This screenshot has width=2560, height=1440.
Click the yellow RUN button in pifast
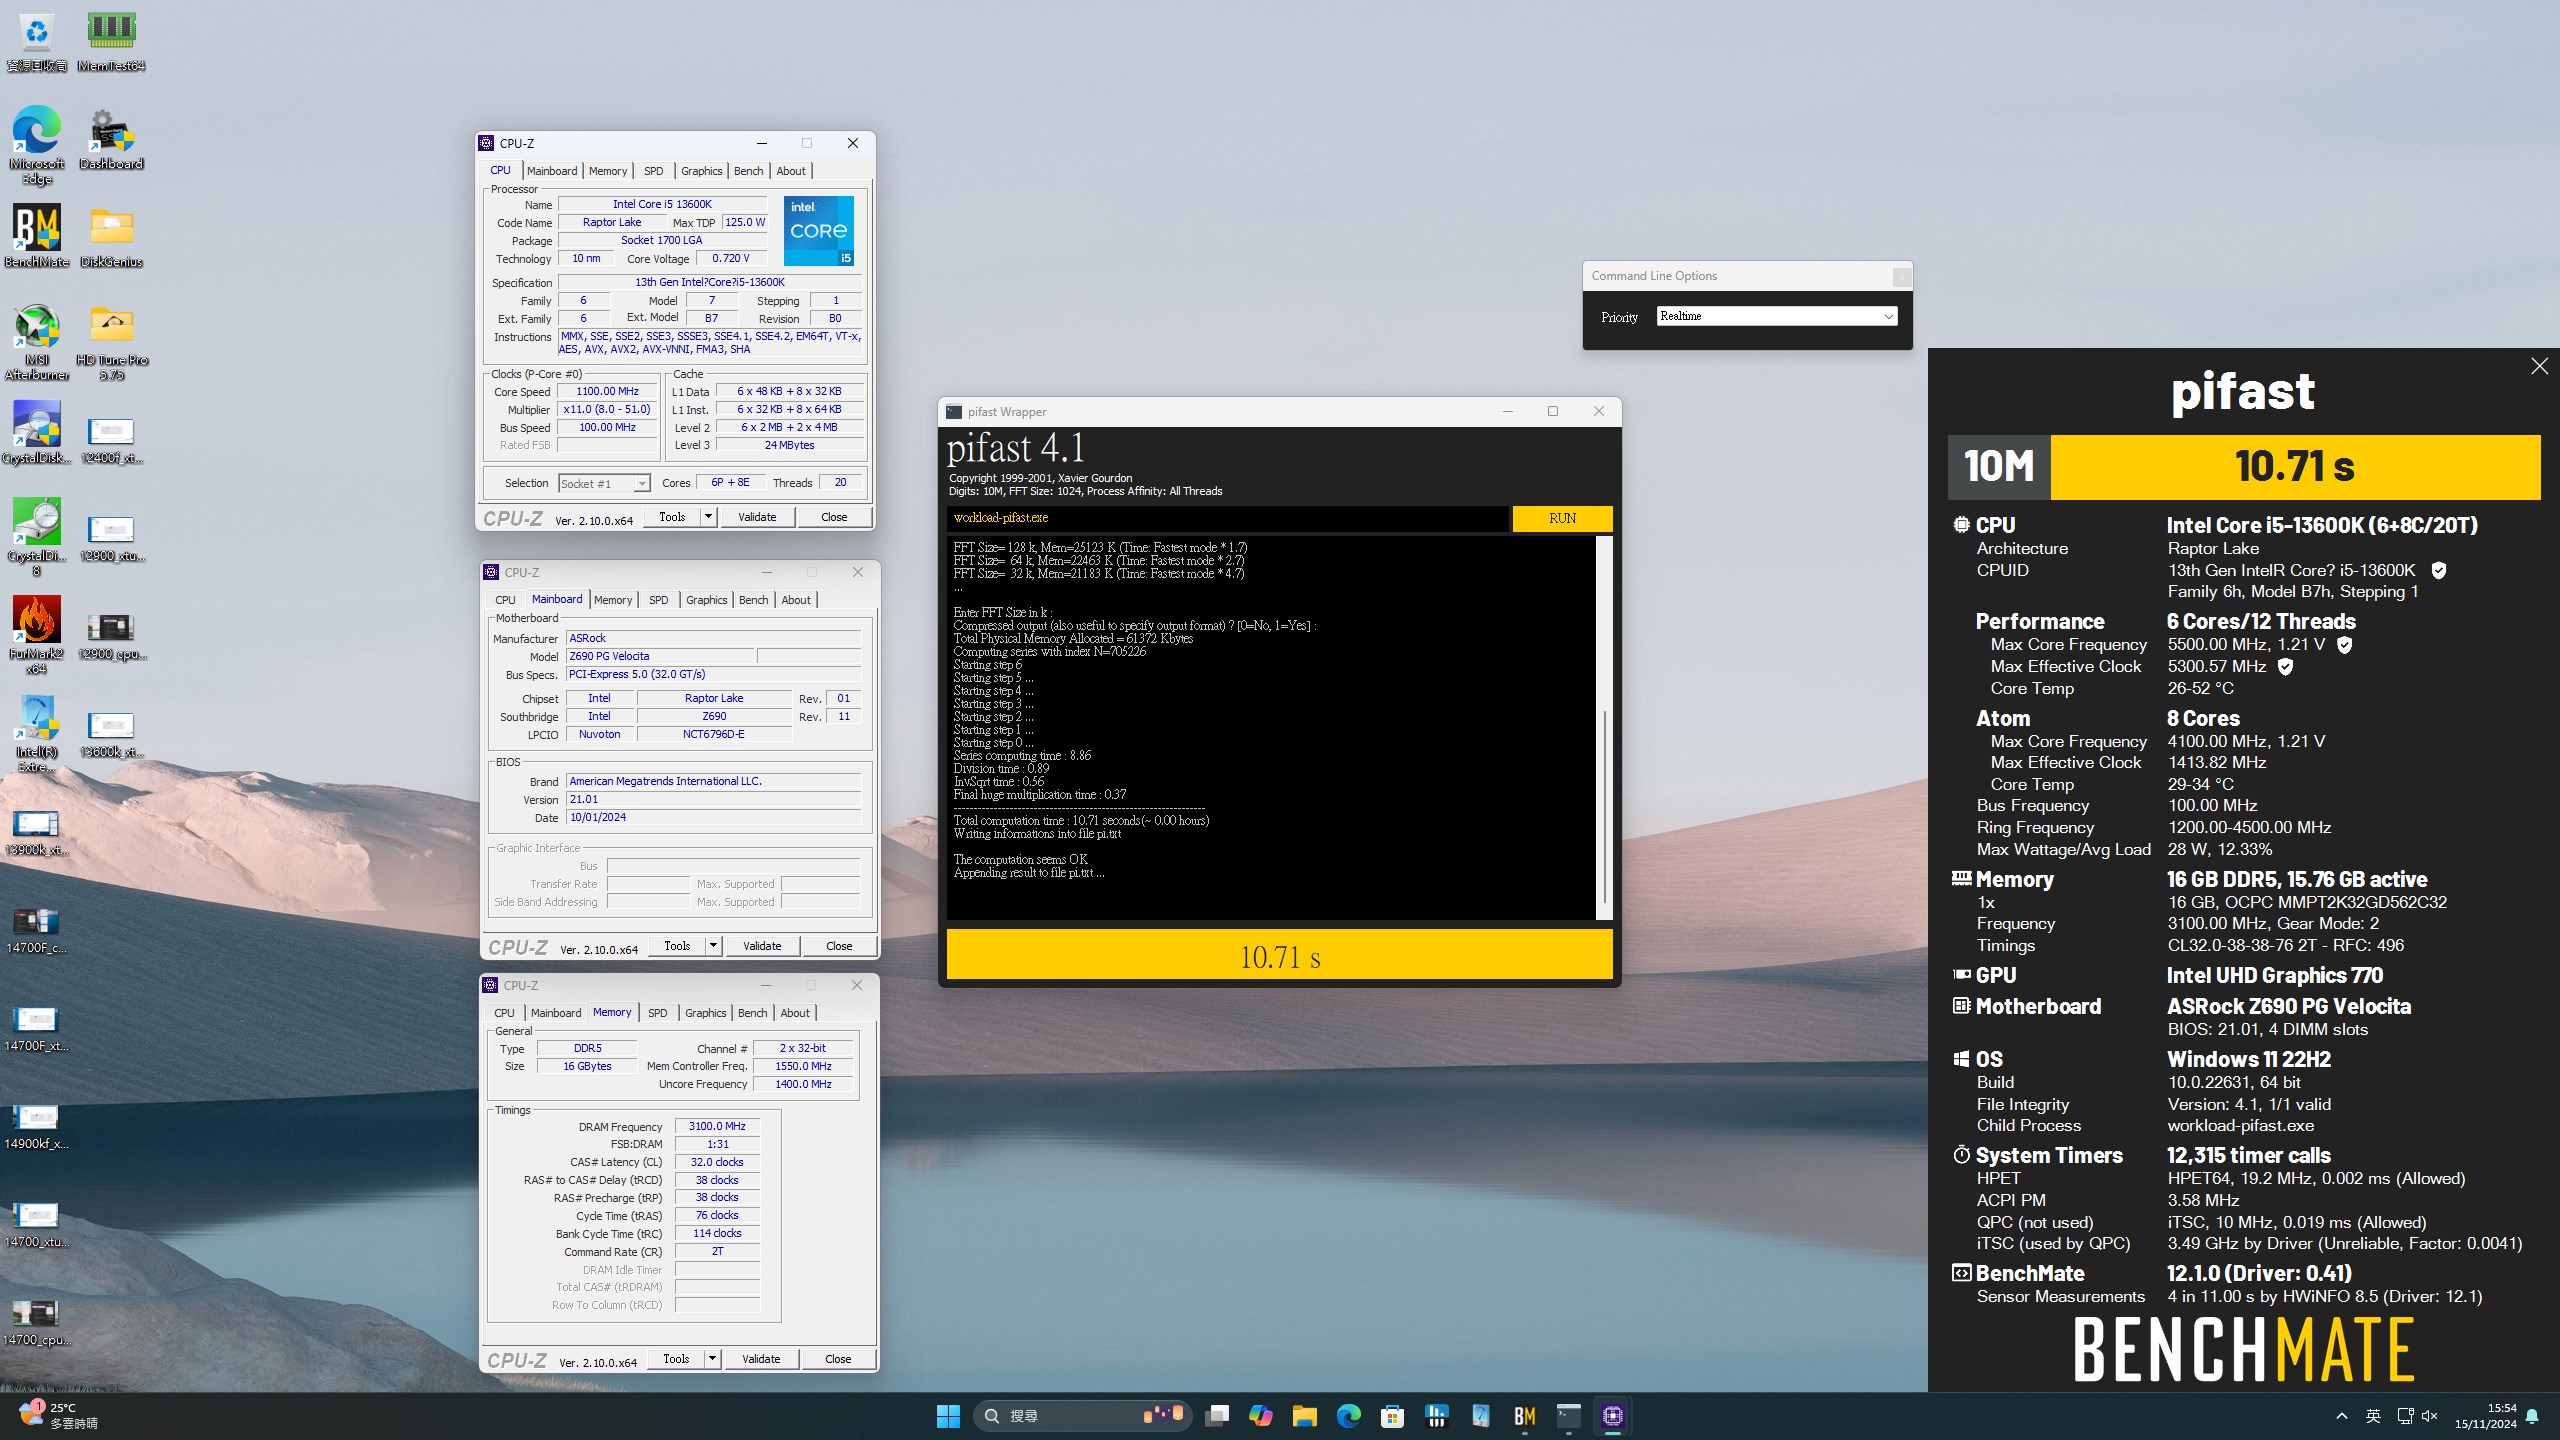pyautogui.click(x=1562, y=518)
